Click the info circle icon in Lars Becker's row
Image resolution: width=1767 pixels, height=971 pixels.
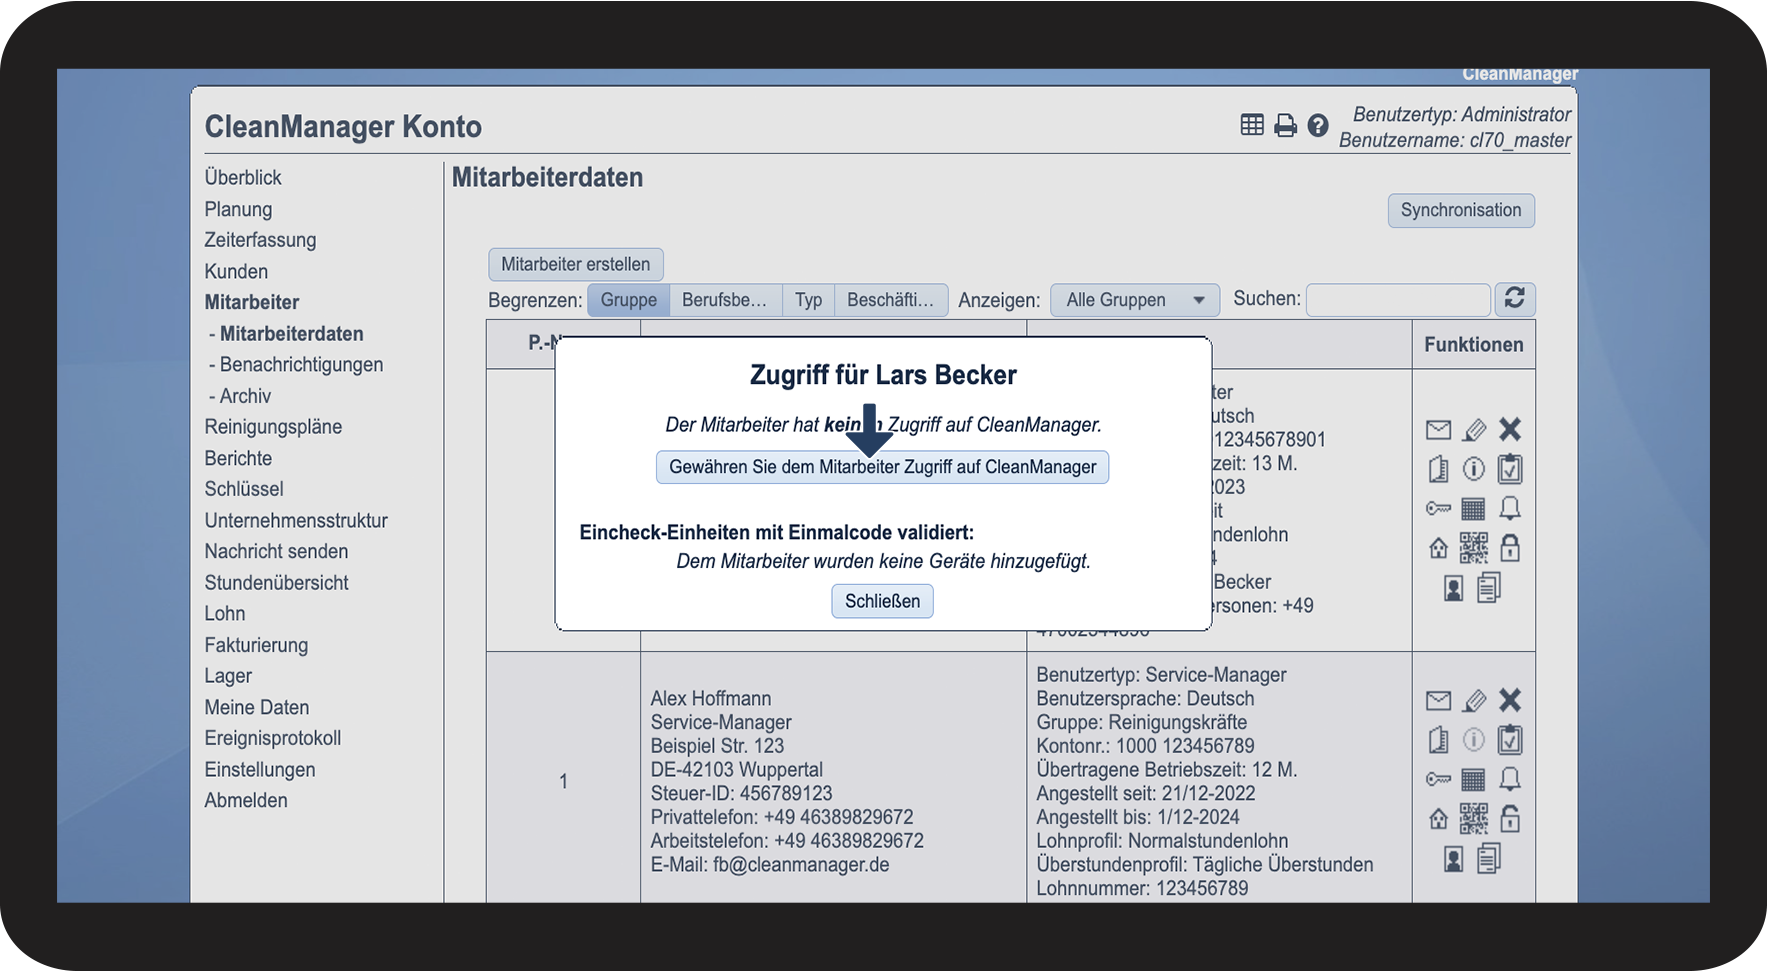[x=1474, y=469]
